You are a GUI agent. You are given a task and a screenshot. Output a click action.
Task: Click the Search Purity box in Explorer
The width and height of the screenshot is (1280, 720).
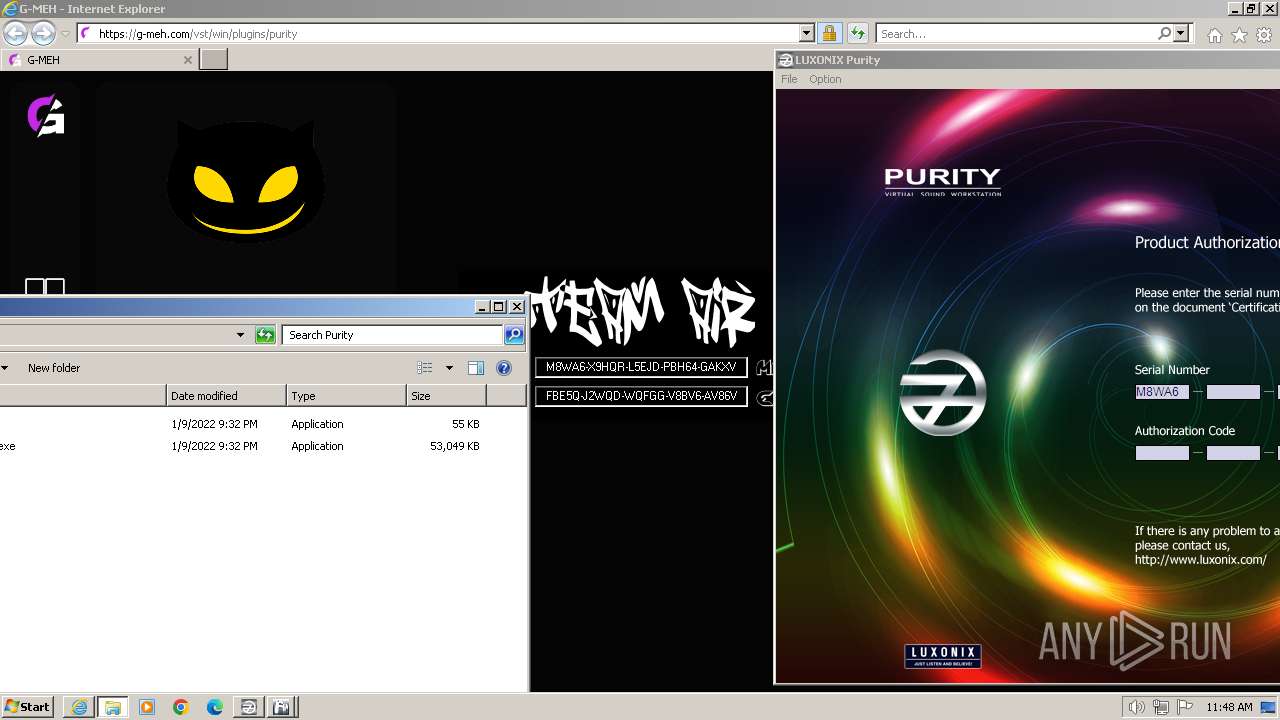[392, 335]
